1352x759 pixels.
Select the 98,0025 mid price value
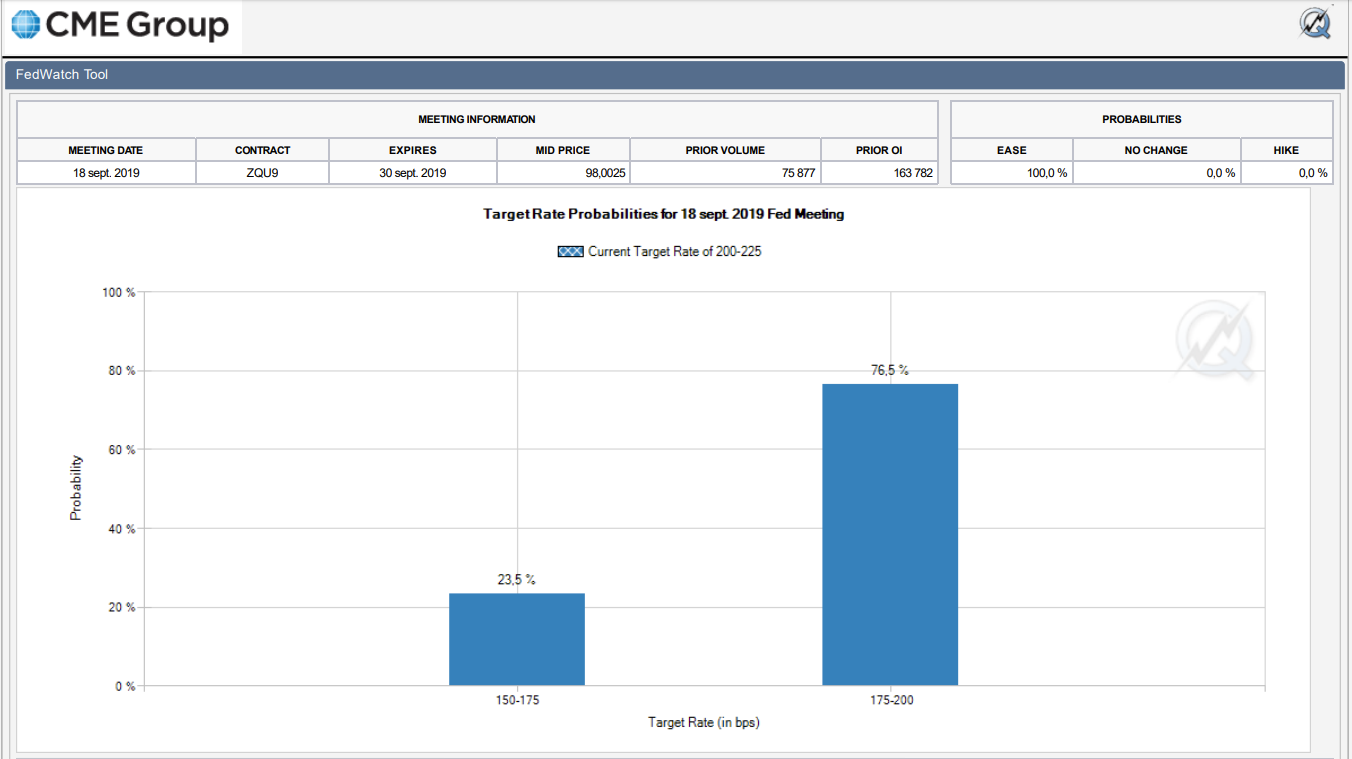click(x=603, y=173)
